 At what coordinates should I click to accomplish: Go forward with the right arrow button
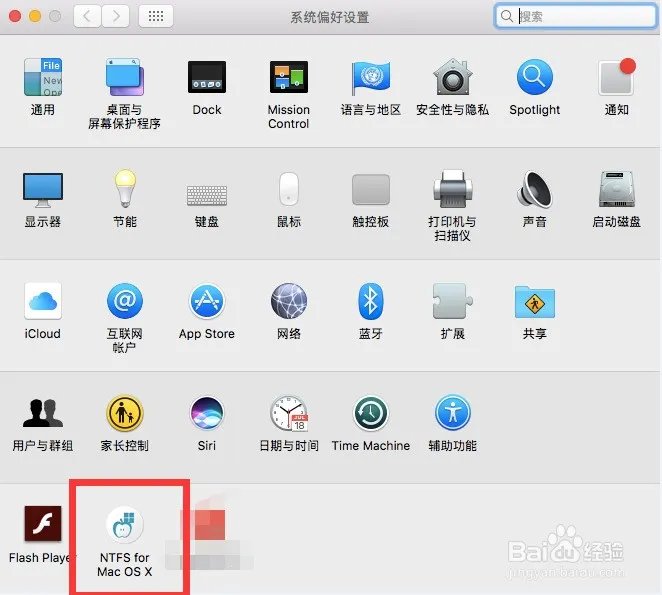point(115,16)
